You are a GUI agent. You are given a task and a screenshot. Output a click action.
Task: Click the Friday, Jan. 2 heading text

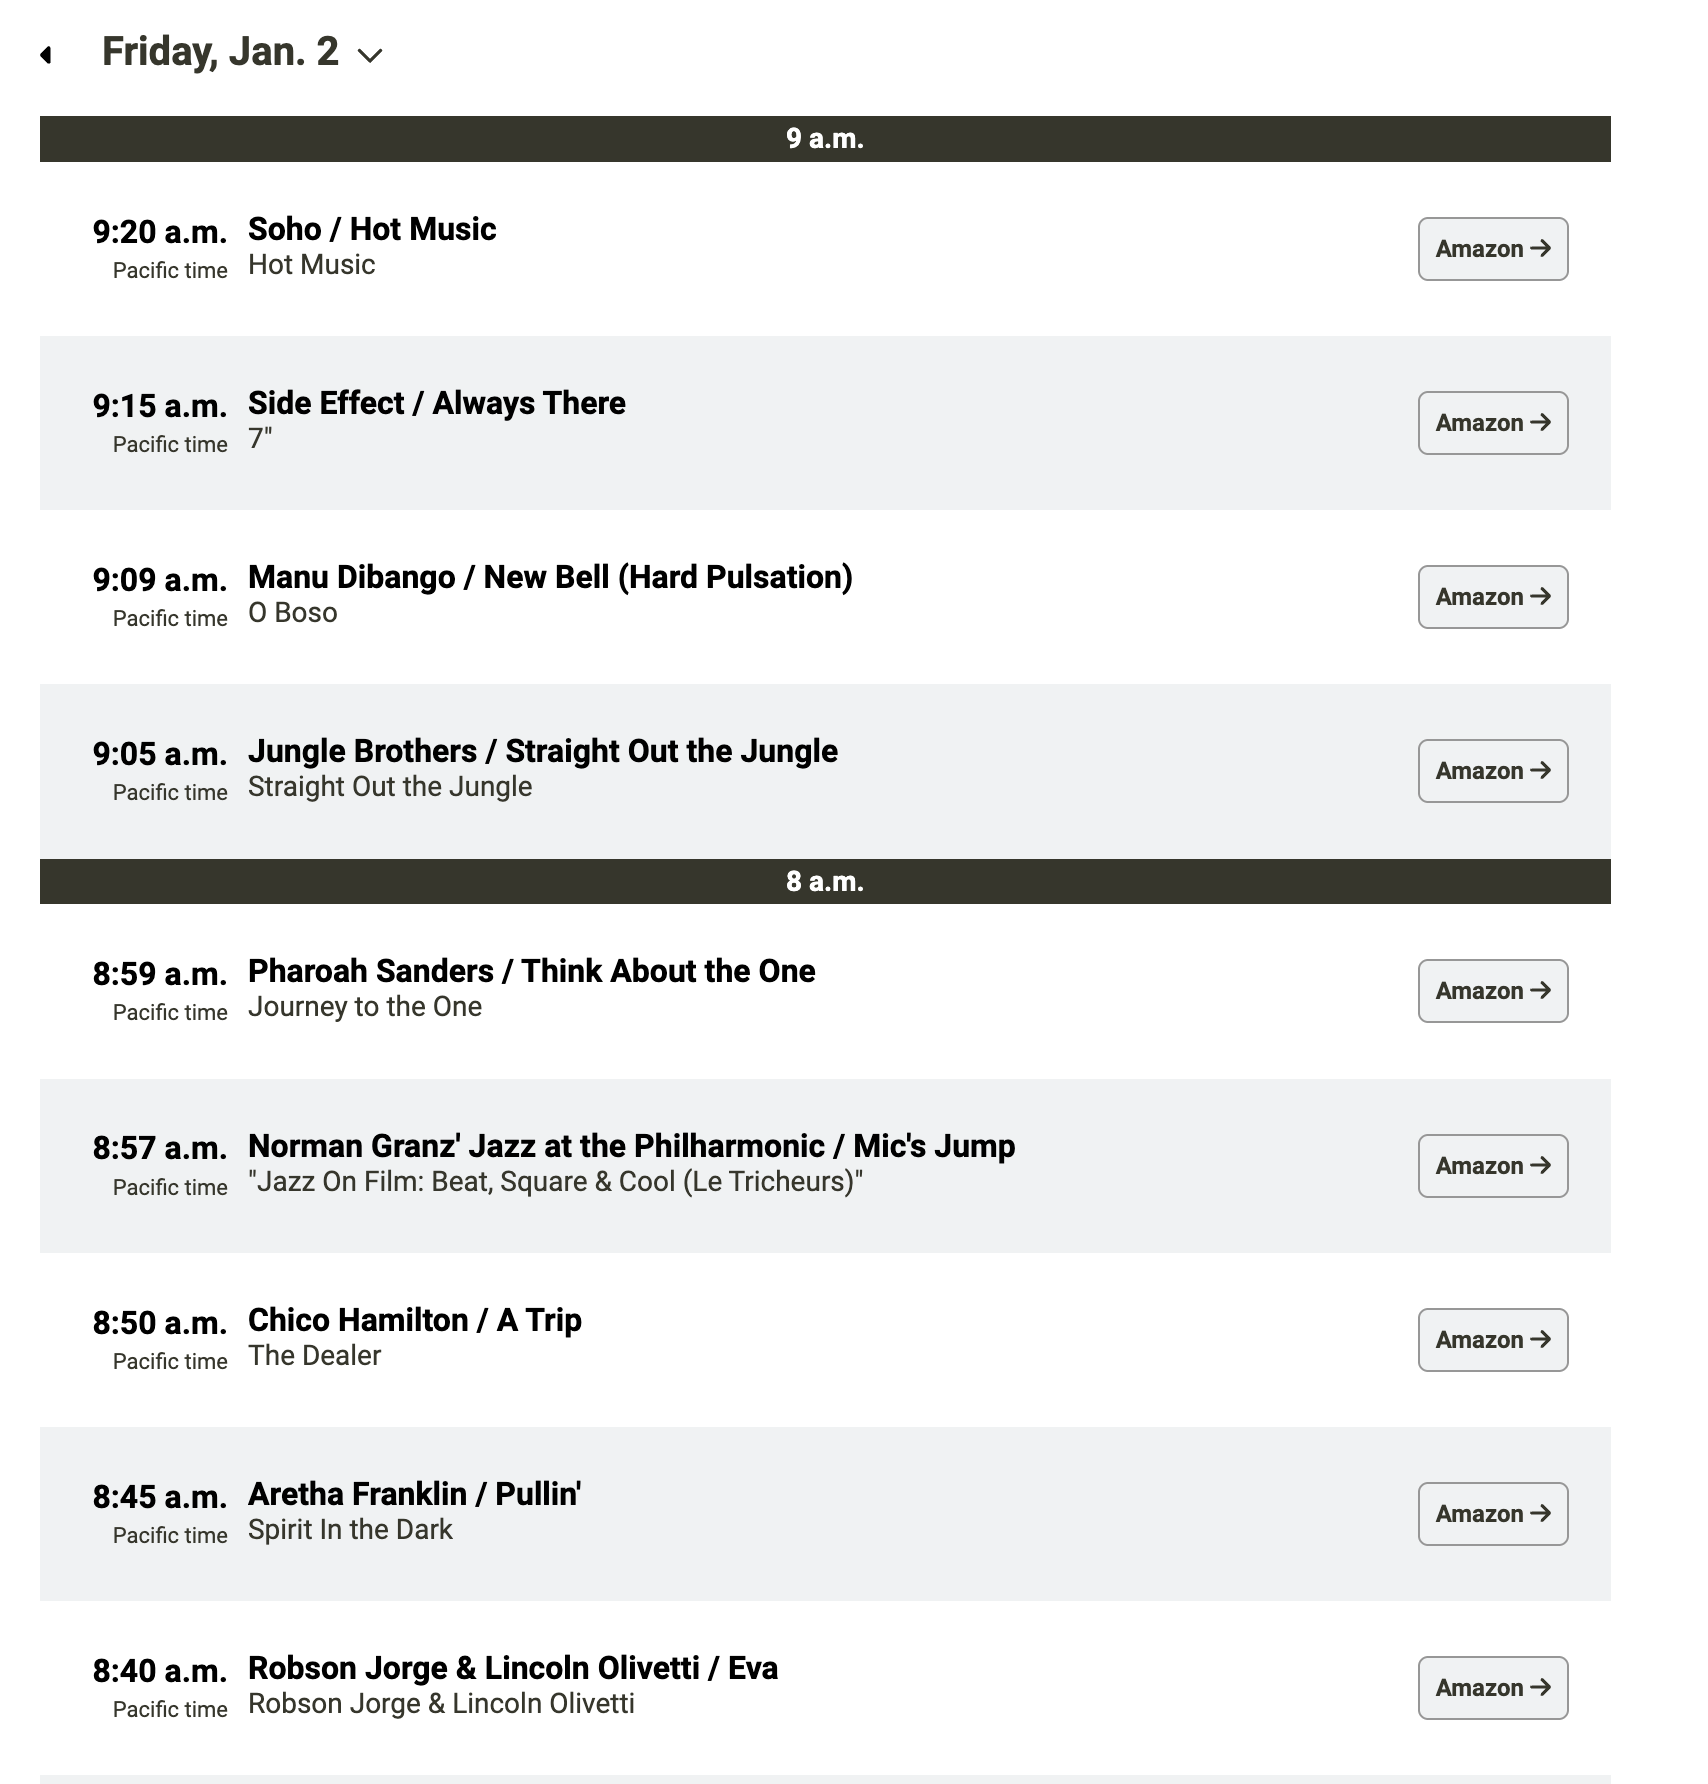coord(220,52)
